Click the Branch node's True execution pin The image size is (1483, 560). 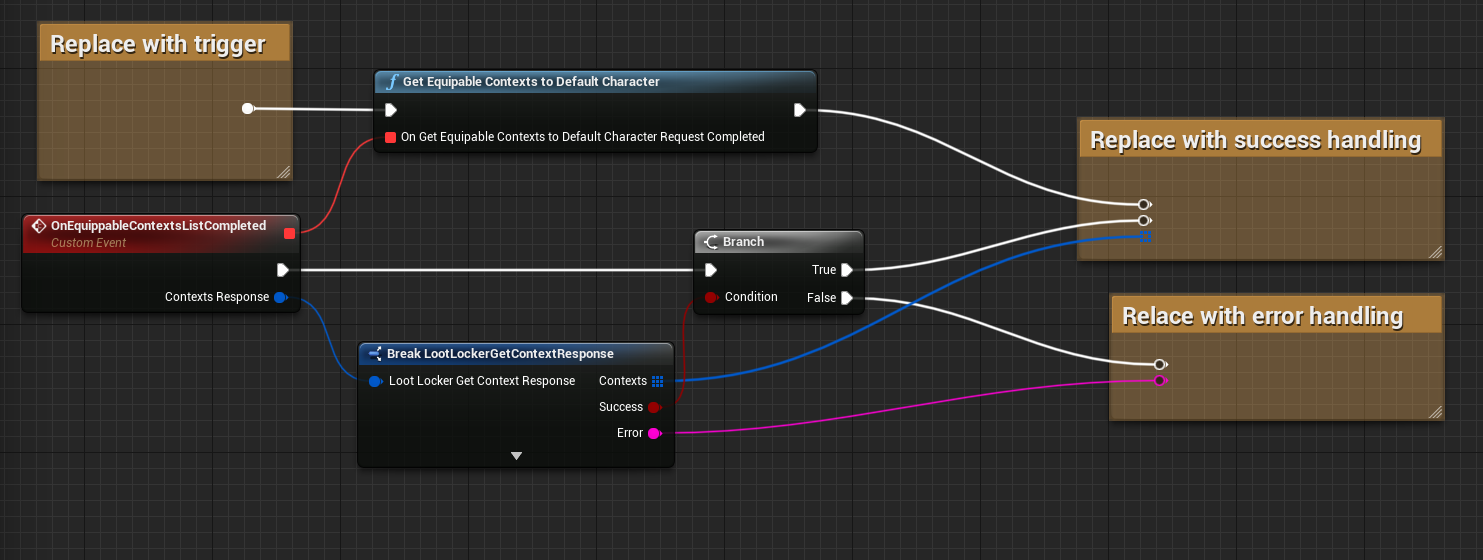pyautogui.click(x=847, y=270)
